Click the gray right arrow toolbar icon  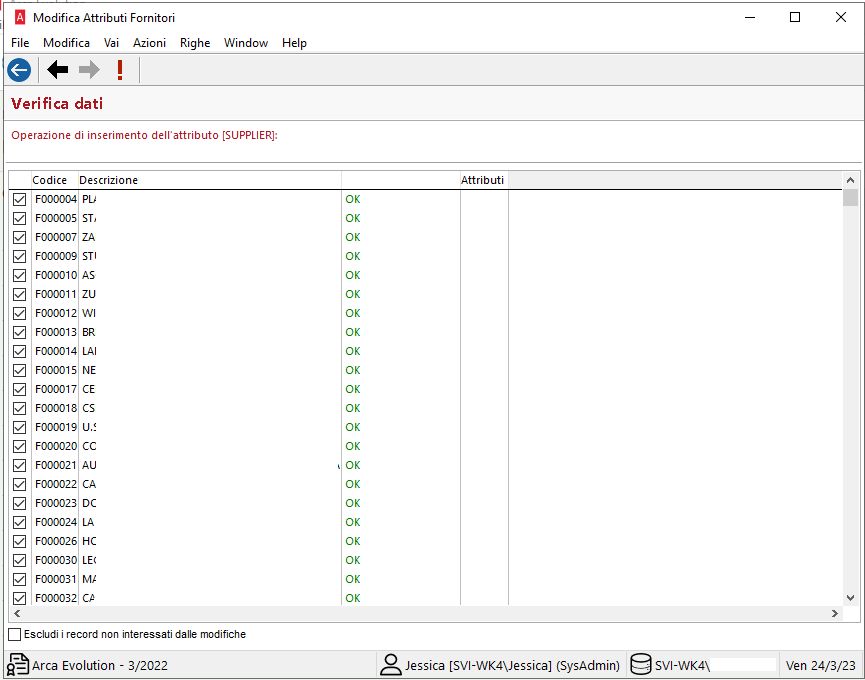(89, 69)
